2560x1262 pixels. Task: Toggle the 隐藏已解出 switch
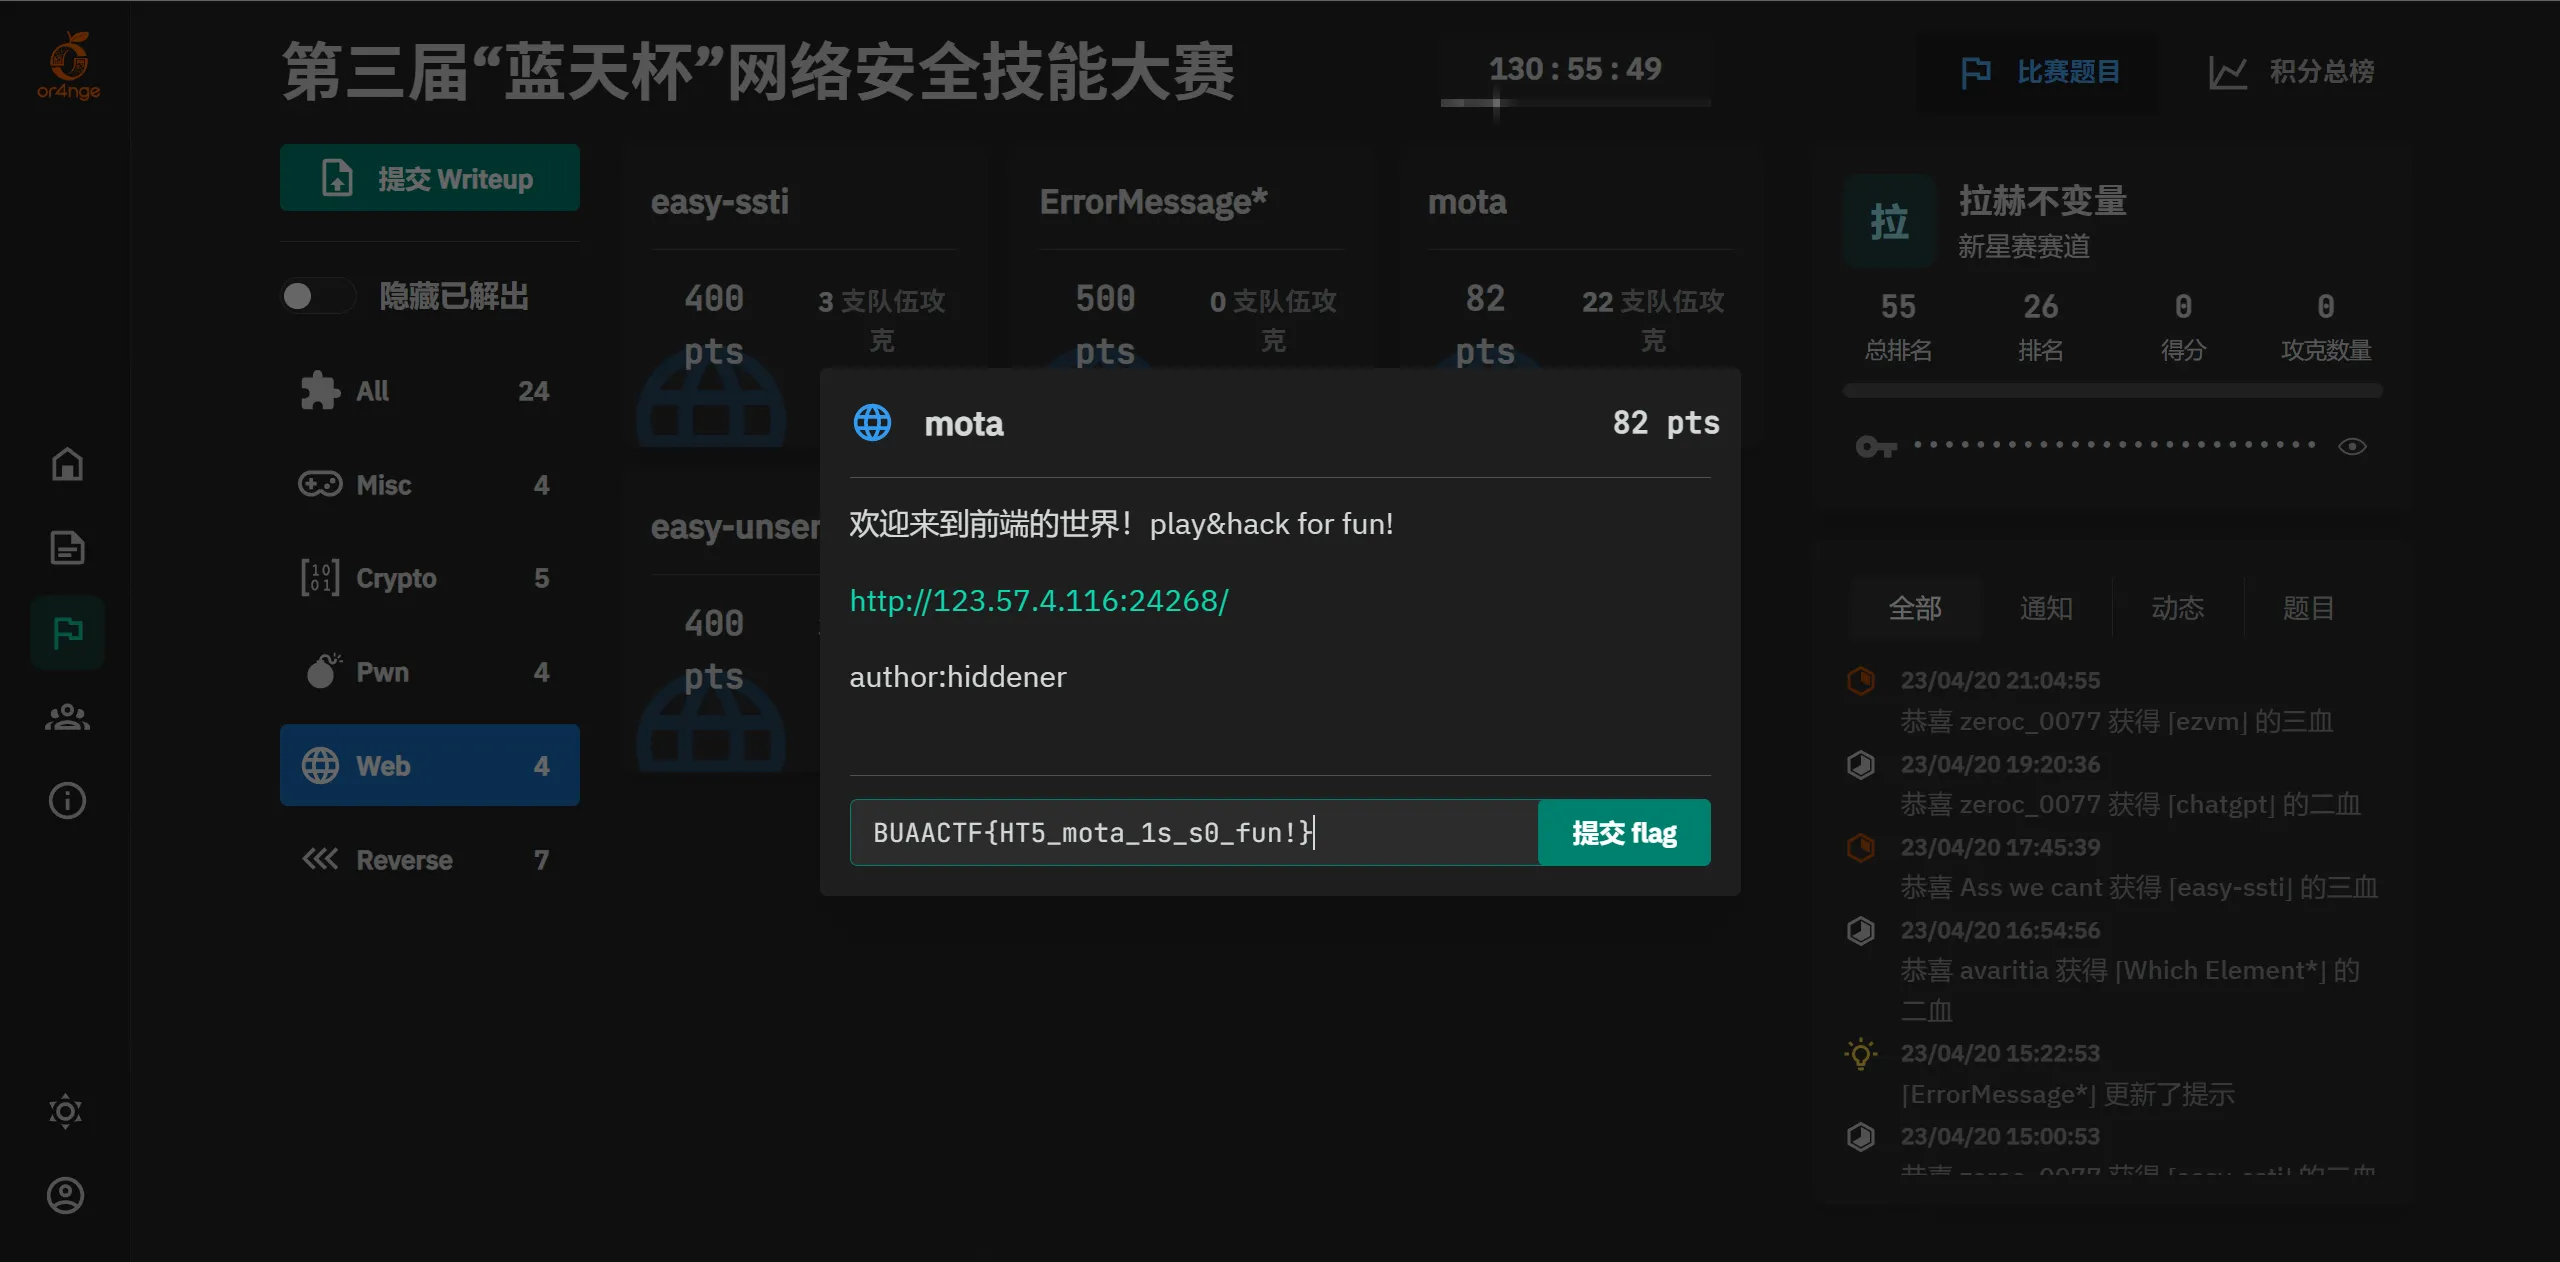coord(317,296)
